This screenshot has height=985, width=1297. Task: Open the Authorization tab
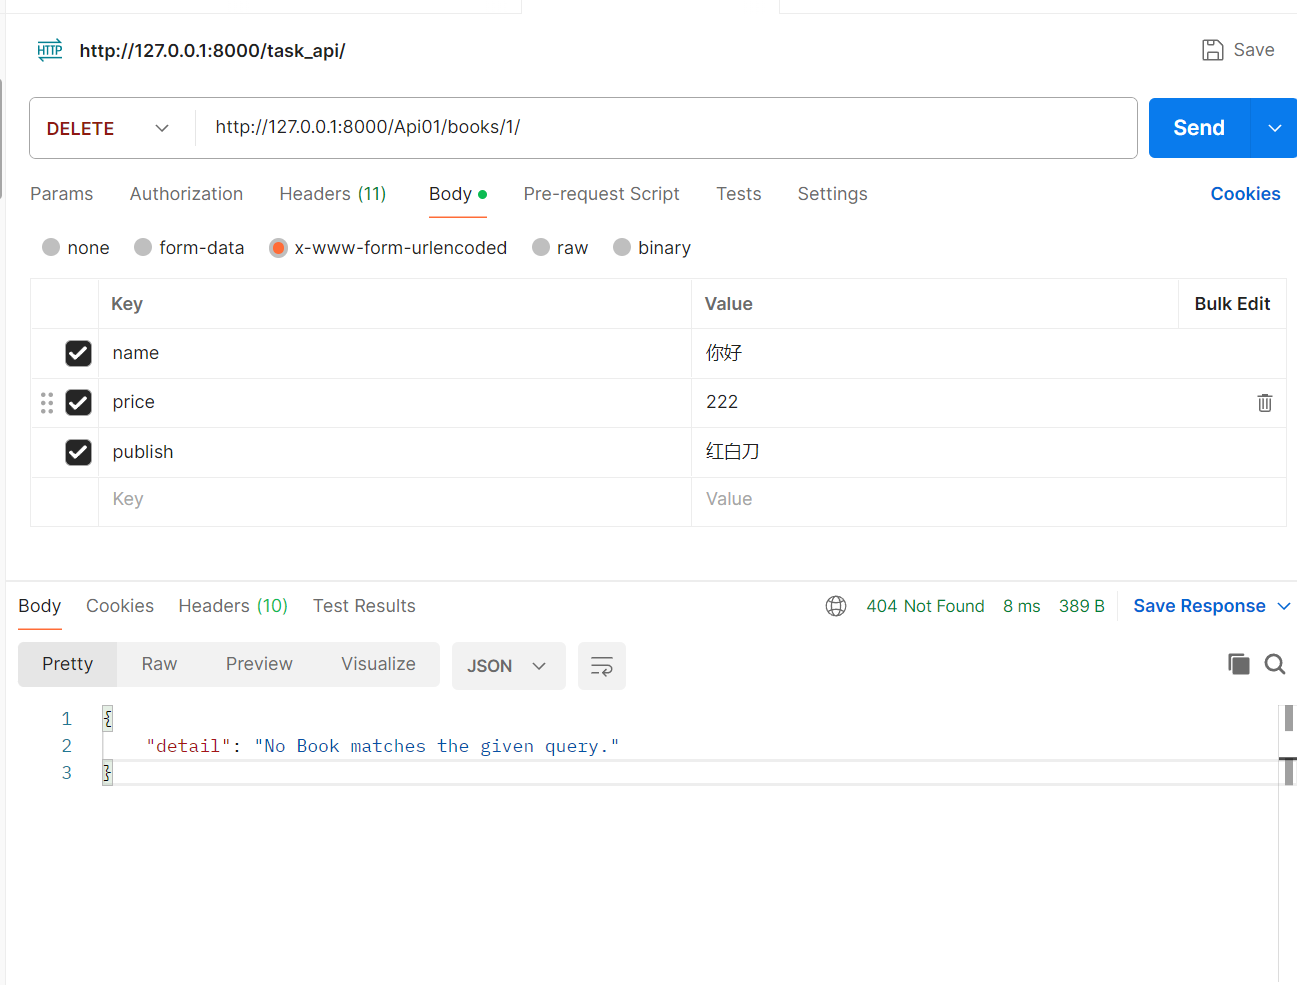(x=186, y=194)
